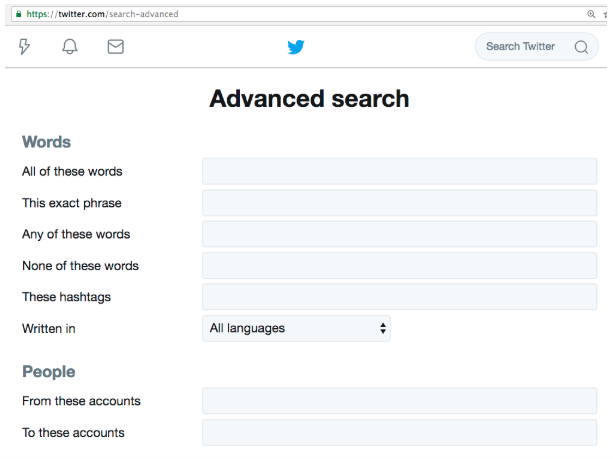Click the 'Any of these words' label
The width and height of the screenshot is (613, 459).
tap(76, 234)
